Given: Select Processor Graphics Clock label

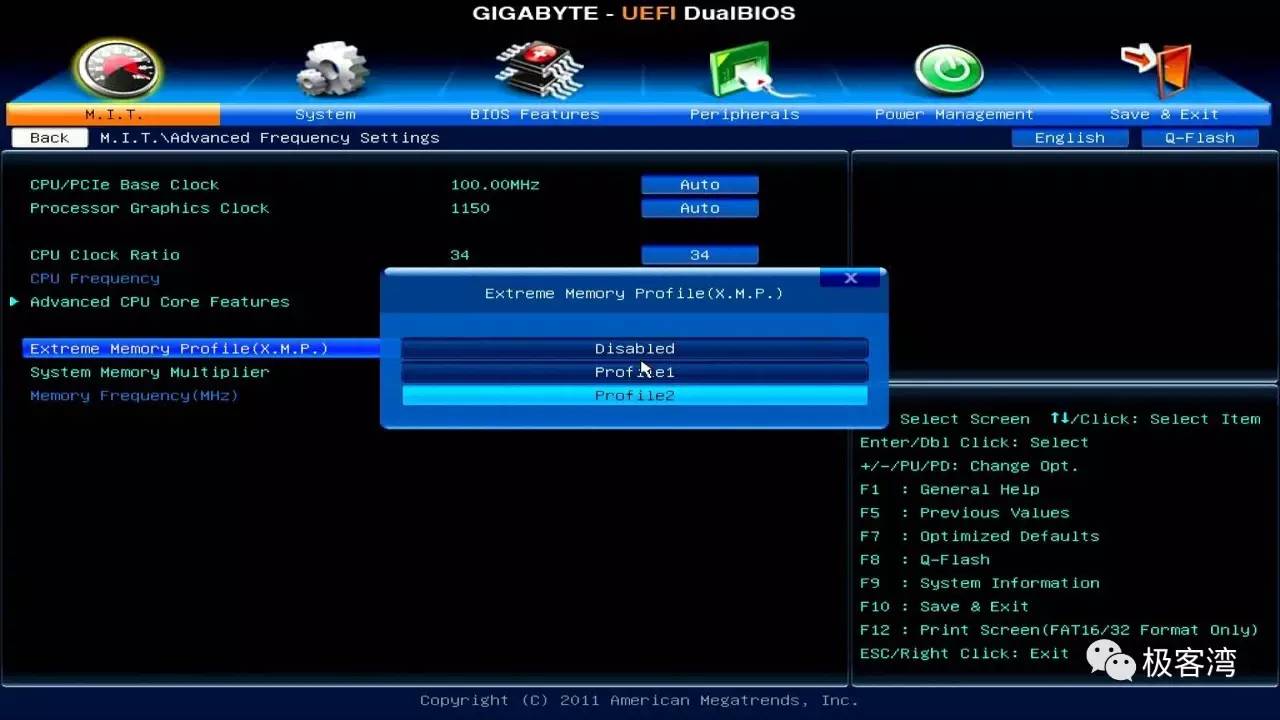Looking at the screenshot, I should click(149, 208).
